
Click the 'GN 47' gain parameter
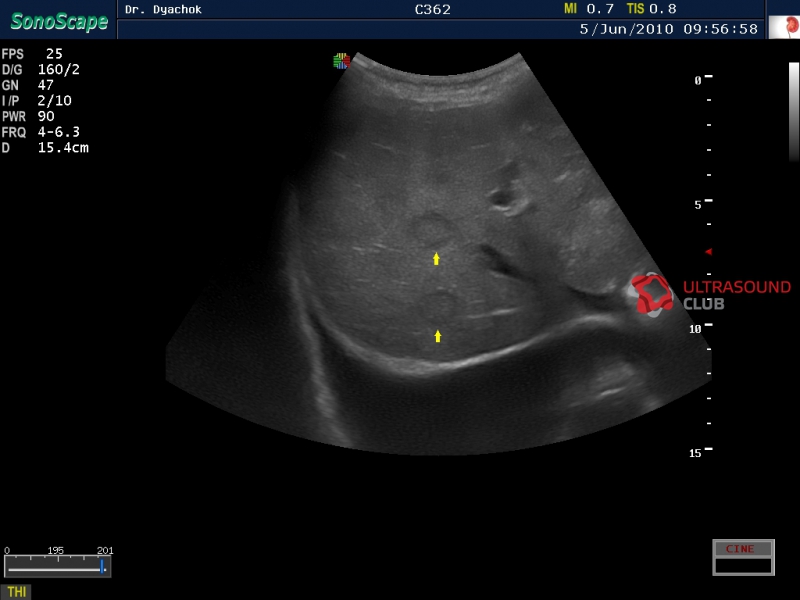28,85
